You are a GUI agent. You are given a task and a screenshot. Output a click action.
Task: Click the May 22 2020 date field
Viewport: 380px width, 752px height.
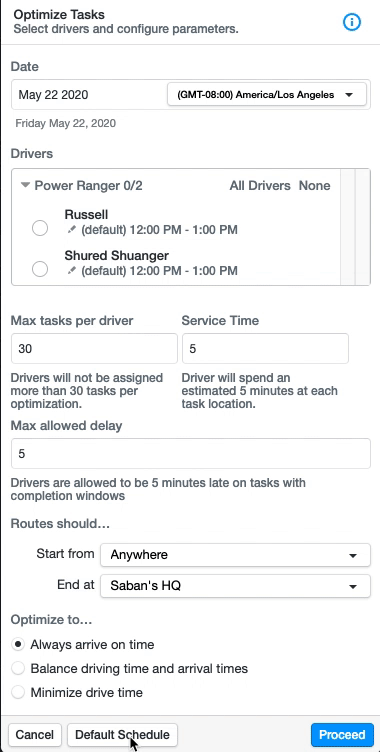(89, 94)
